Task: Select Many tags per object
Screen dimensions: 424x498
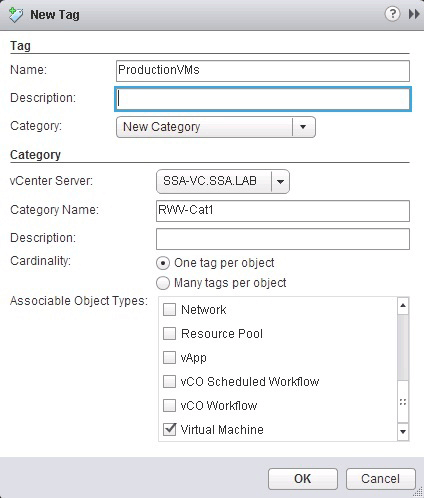Action: click(x=163, y=283)
